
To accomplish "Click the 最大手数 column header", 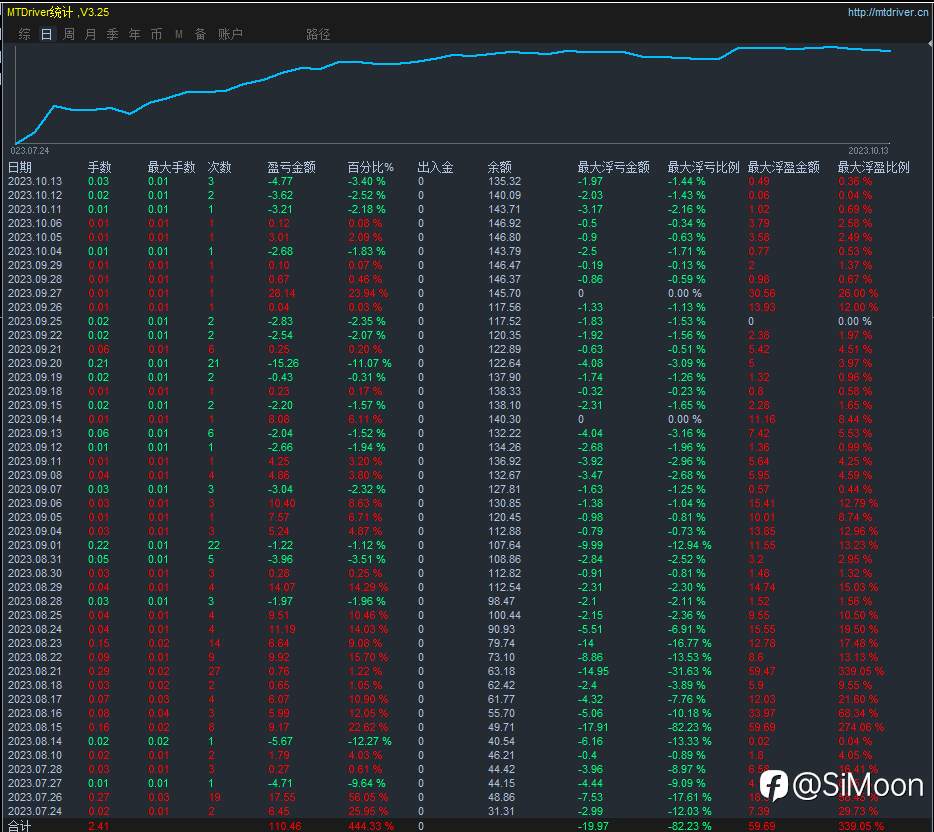I will tap(172, 167).
